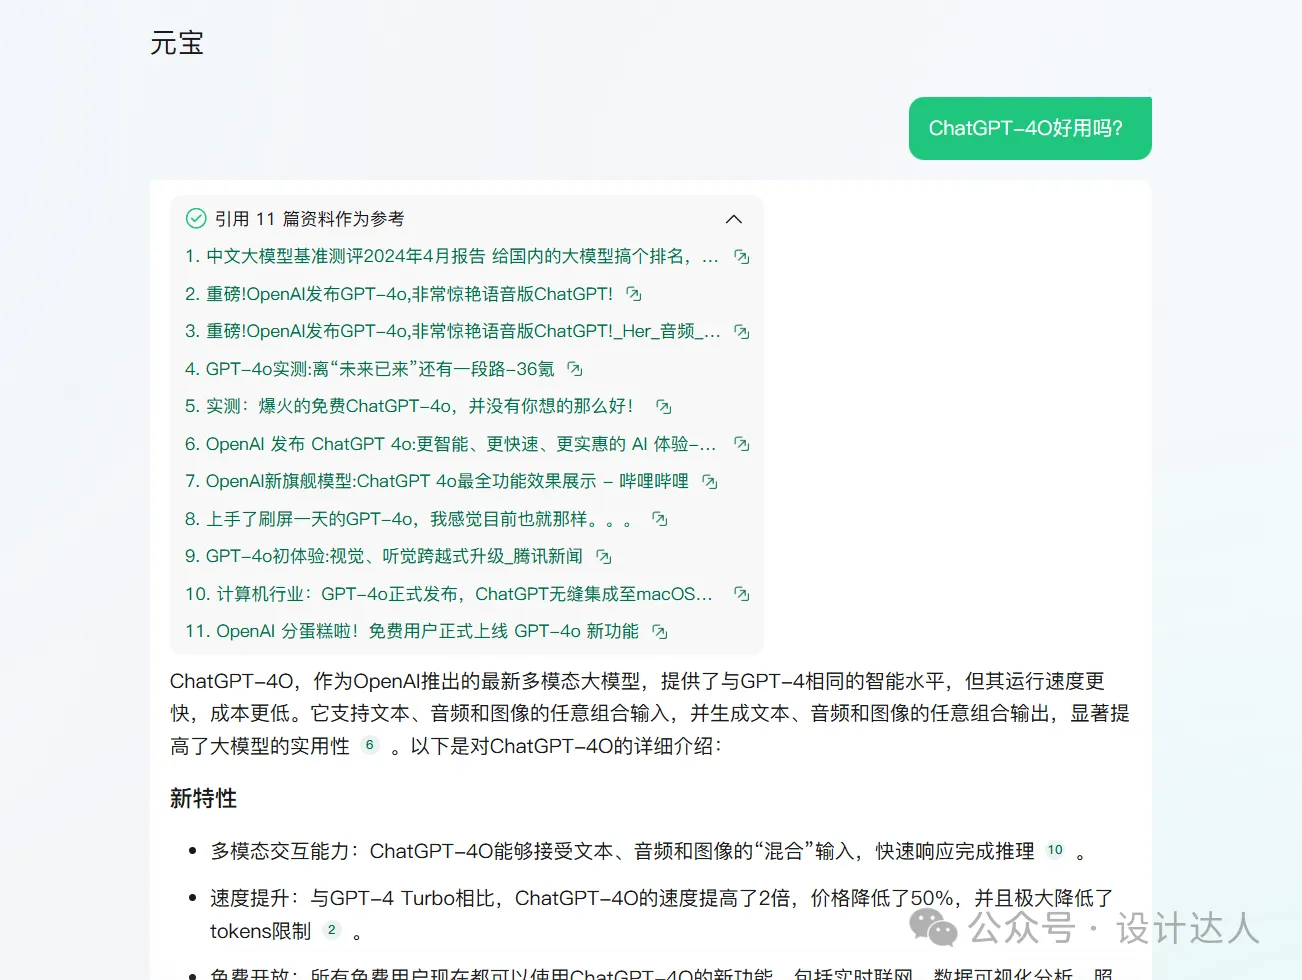Click the external link icon for reference 2

pyautogui.click(x=633, y=293)
